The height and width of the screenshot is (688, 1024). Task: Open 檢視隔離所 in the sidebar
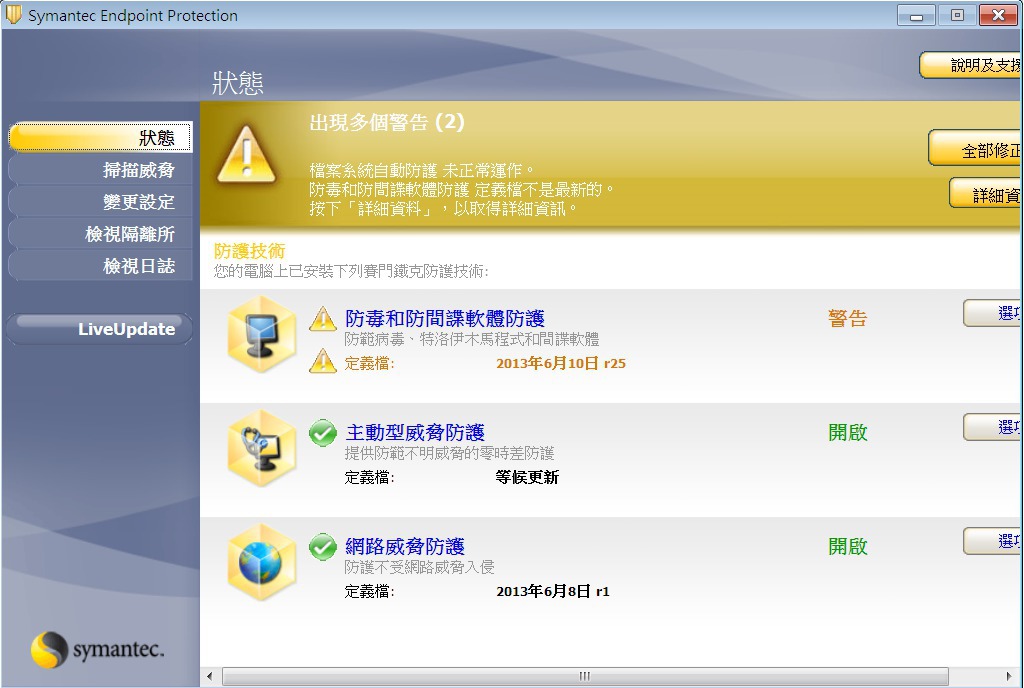point(101,234)
